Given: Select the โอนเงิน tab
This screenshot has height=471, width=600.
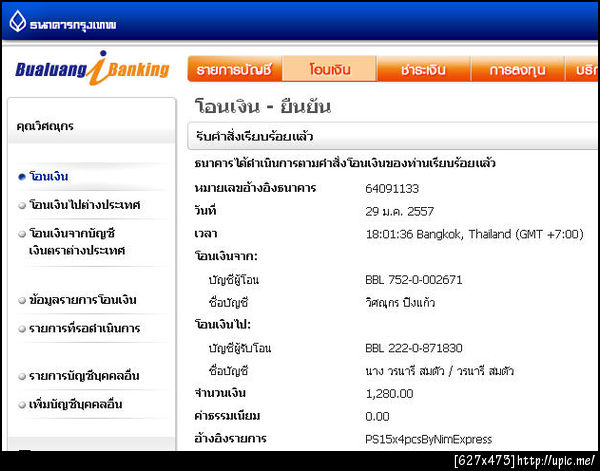Looking at the screenshot, I should (x=329, y=69).
